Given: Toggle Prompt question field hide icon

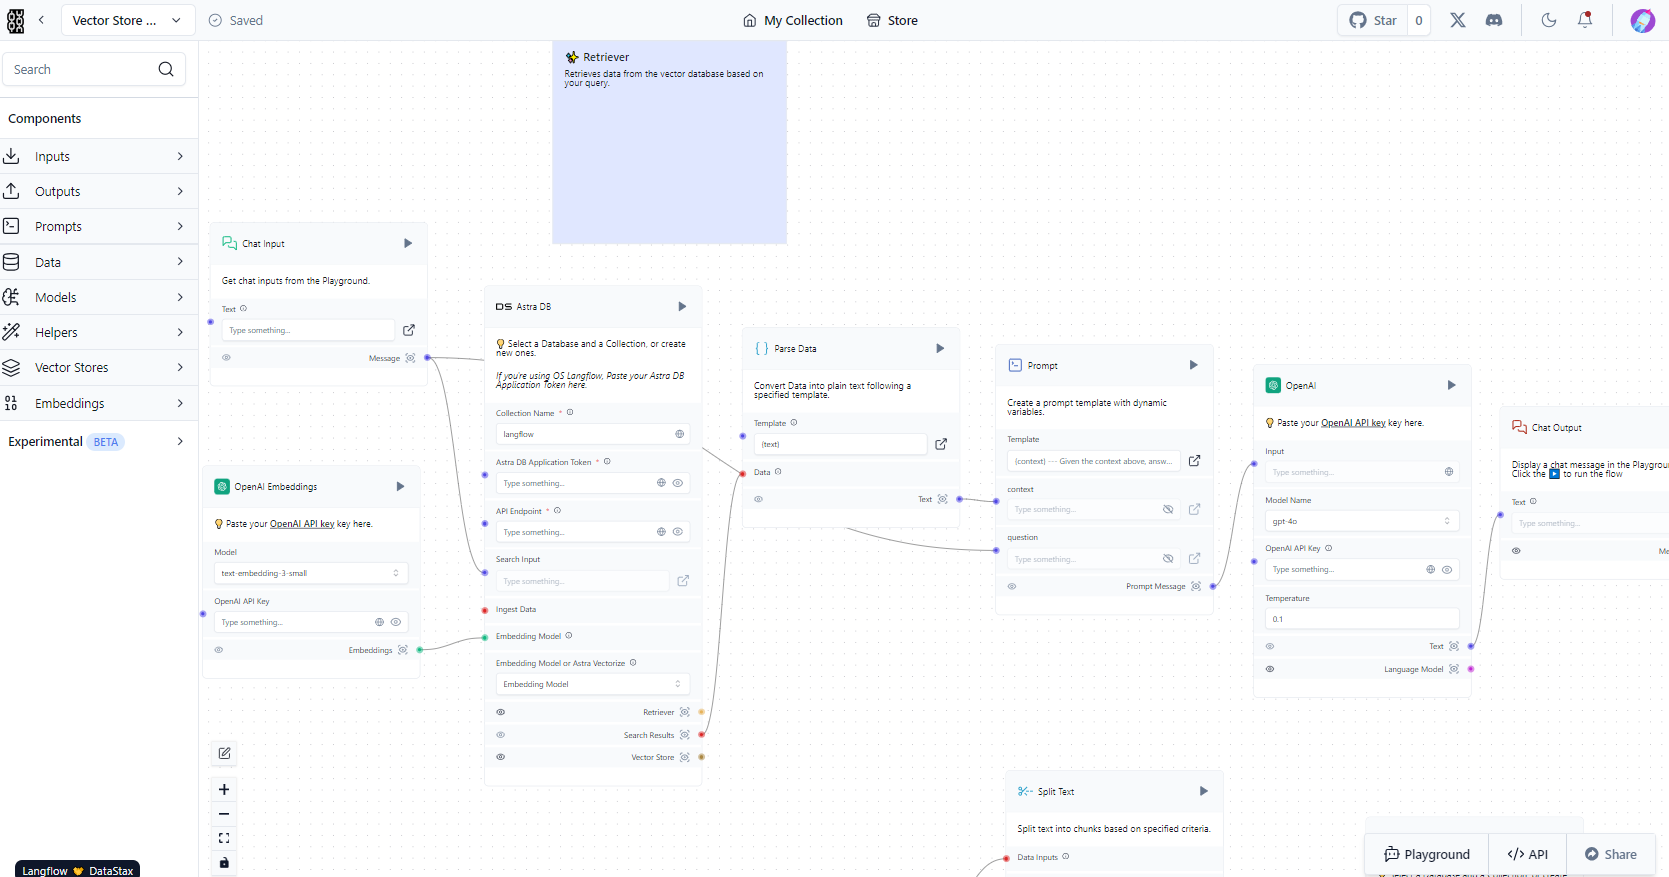Looking at the screenshot, I should click(1168, 558).
